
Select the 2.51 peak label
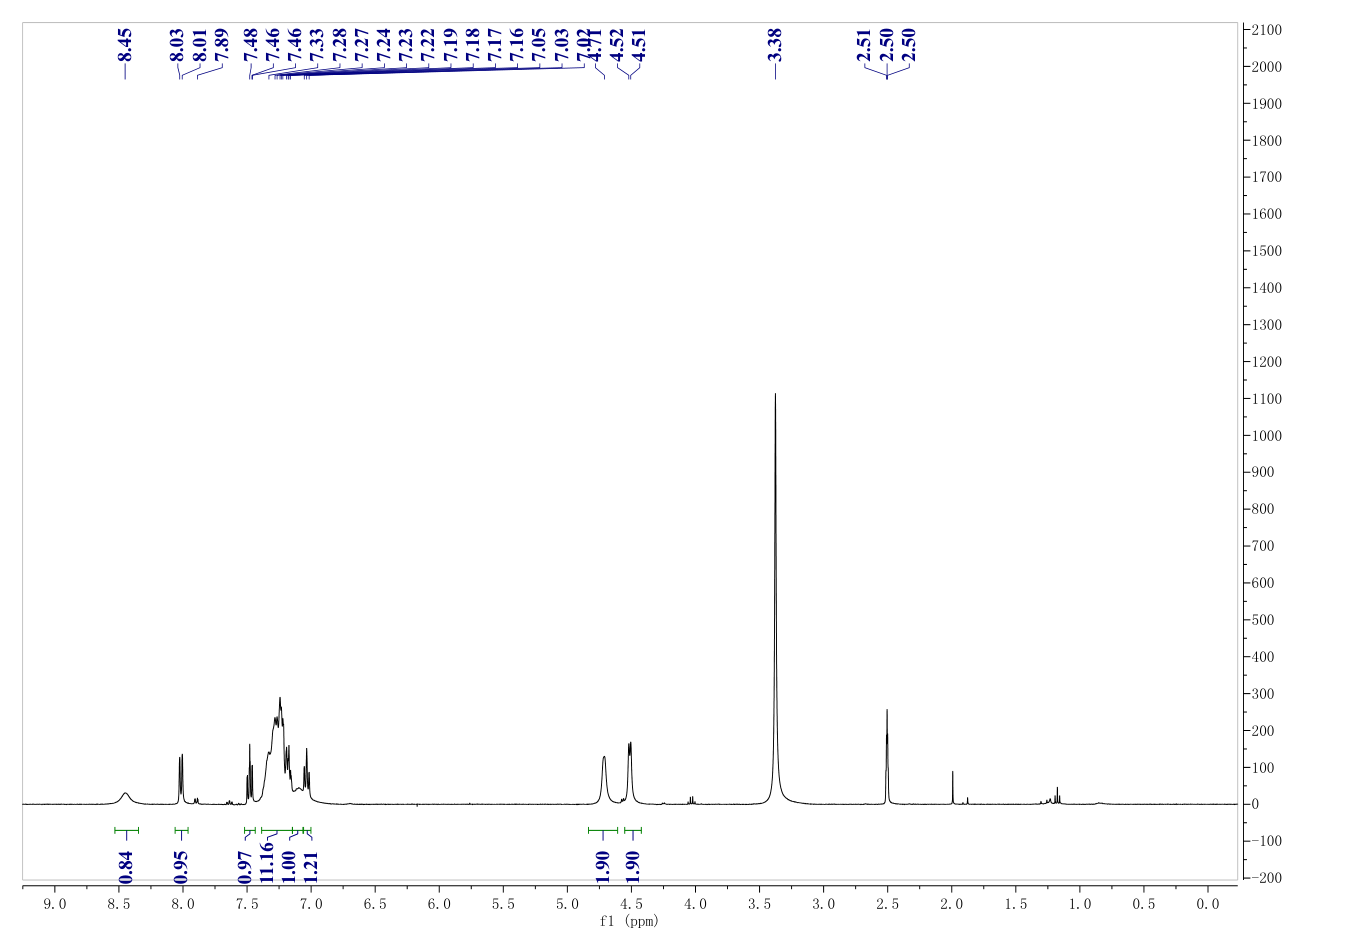pos(864,44)
